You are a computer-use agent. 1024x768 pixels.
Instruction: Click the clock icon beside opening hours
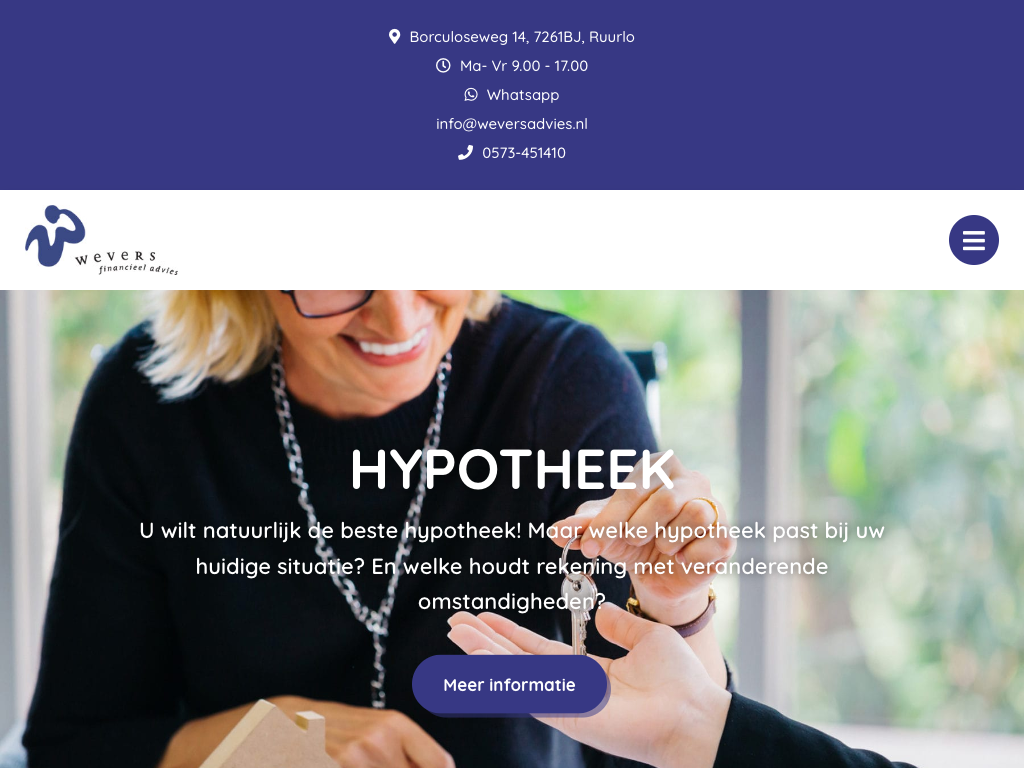click(443, 65)
